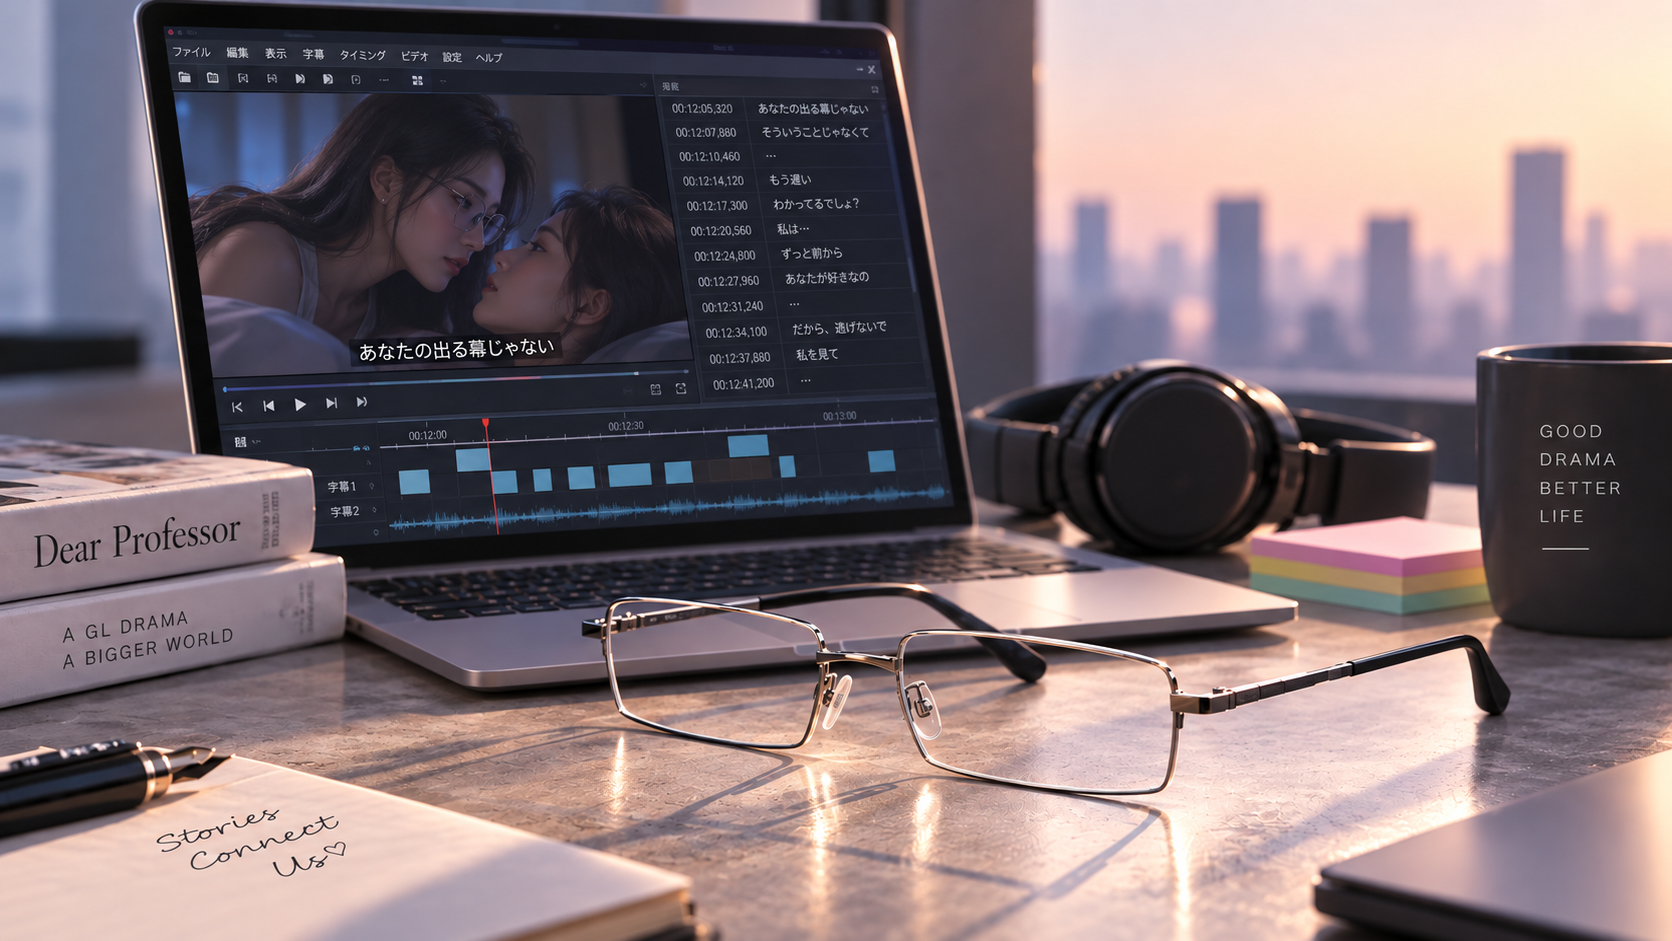Toggle the 字幕1 track marker
1672x941 pixels.
click(372, 486)
